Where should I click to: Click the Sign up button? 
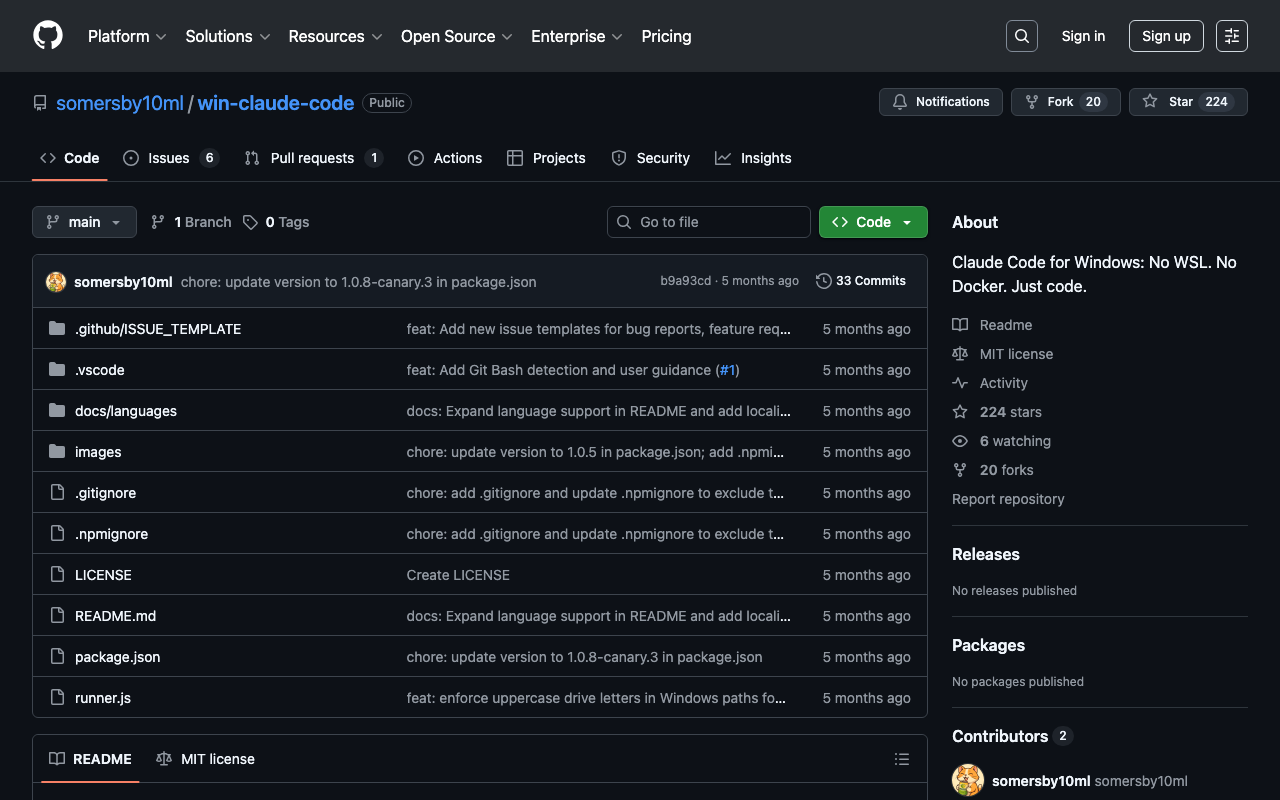tap(1165, 36)
